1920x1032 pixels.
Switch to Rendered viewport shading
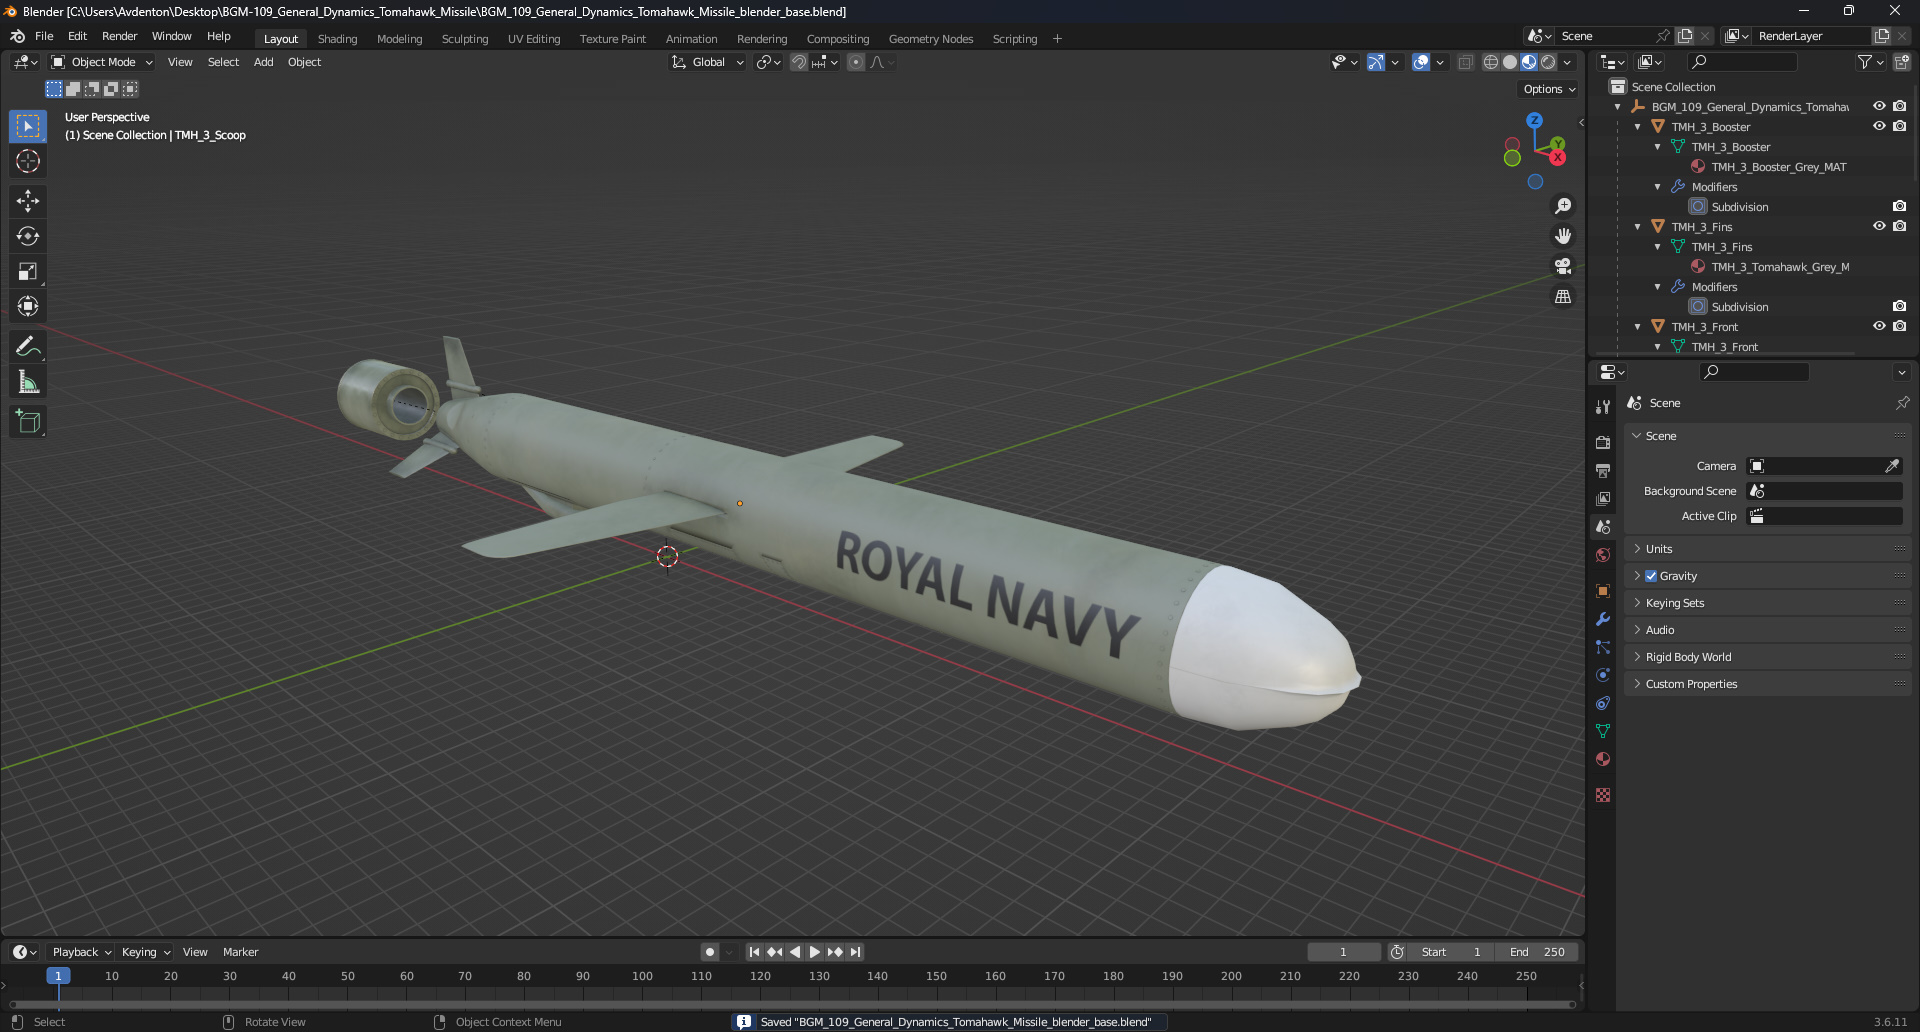pyautogui.click(x=1548, y=62)
